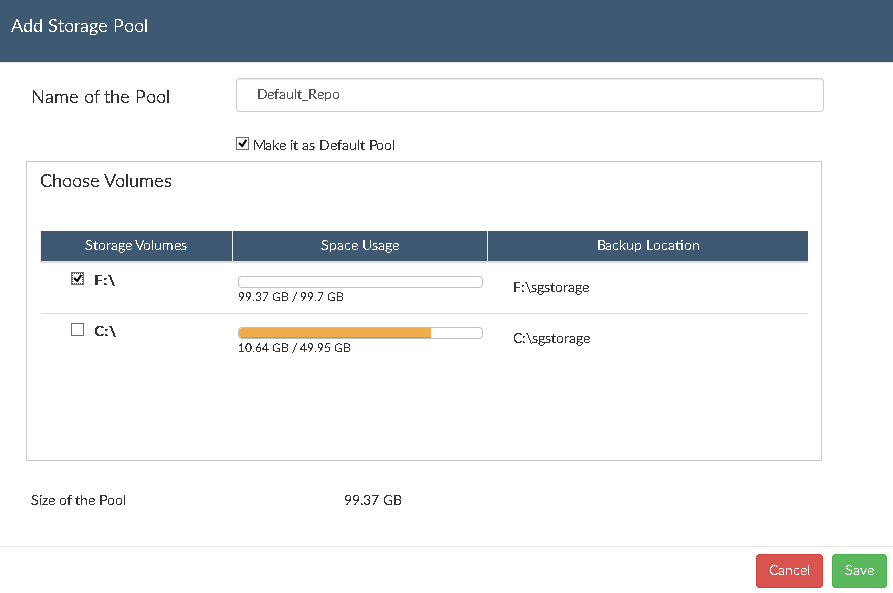Click the 99.37 GB / 99.7 GB usage text
The width and height of the screenshot is (893, 593).
pyautogui.click(x=291, y=297)
